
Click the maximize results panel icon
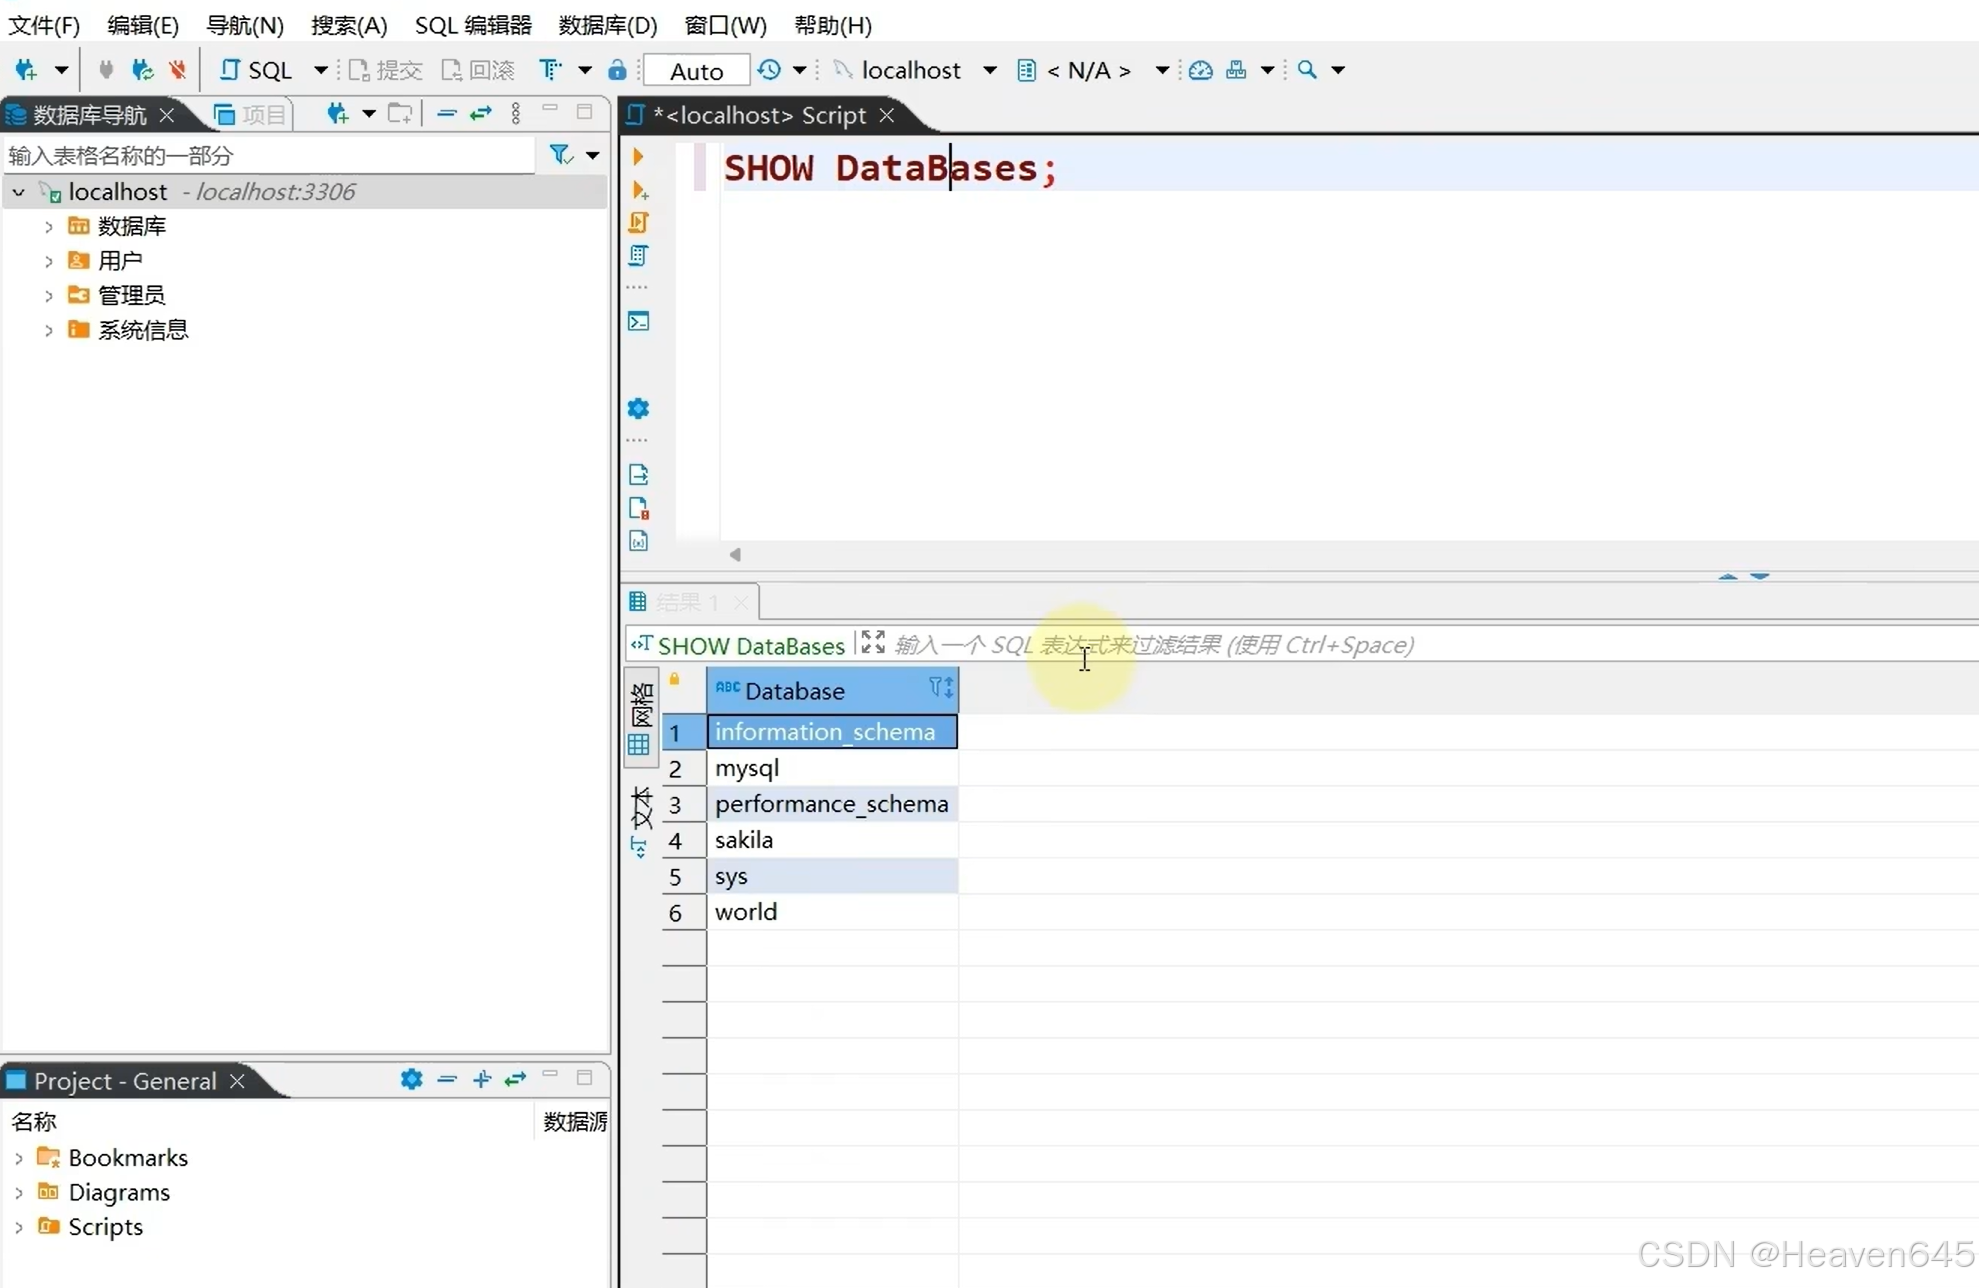[873, 643]
